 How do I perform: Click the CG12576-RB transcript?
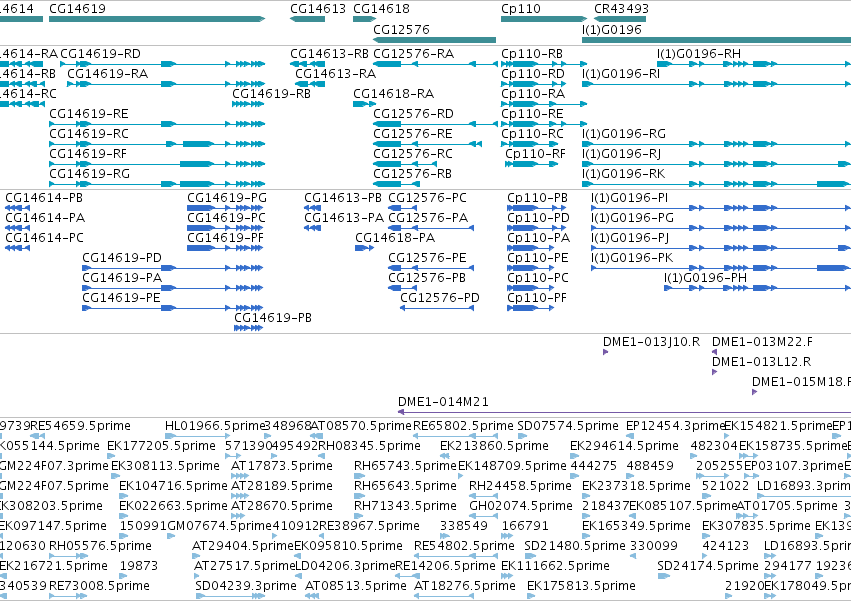click(396, 184)
